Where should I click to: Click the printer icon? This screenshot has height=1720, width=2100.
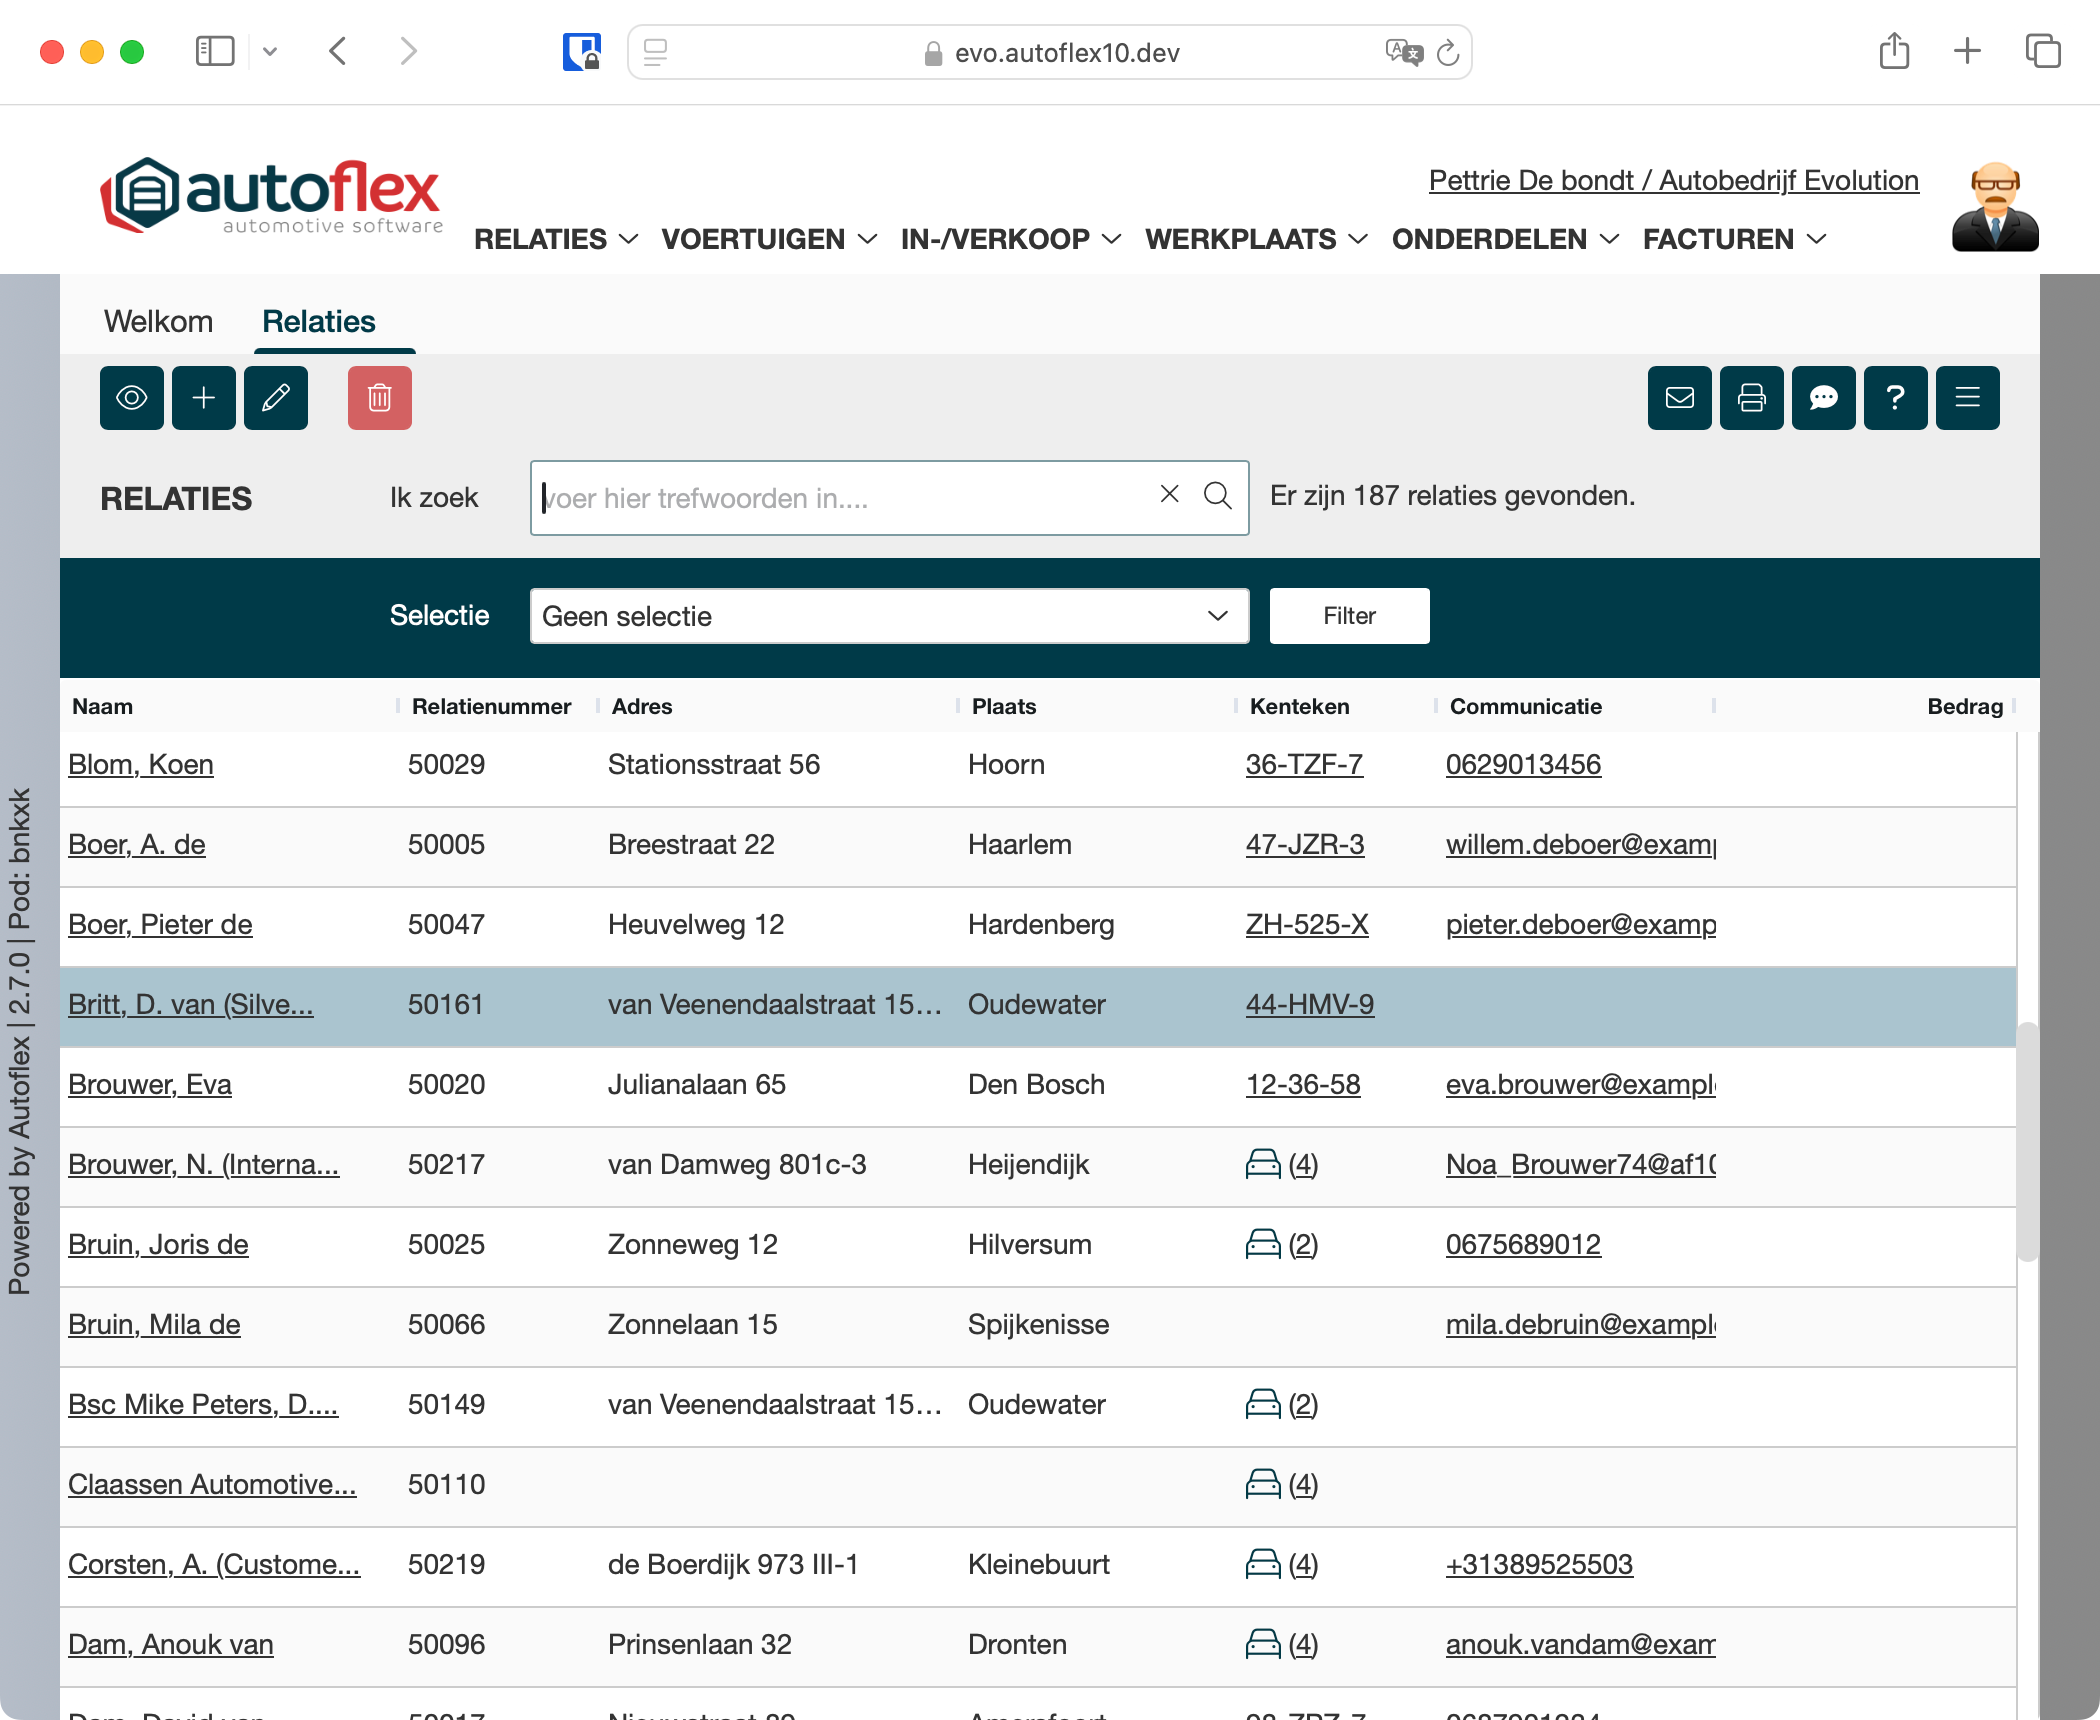(1751, 398)
